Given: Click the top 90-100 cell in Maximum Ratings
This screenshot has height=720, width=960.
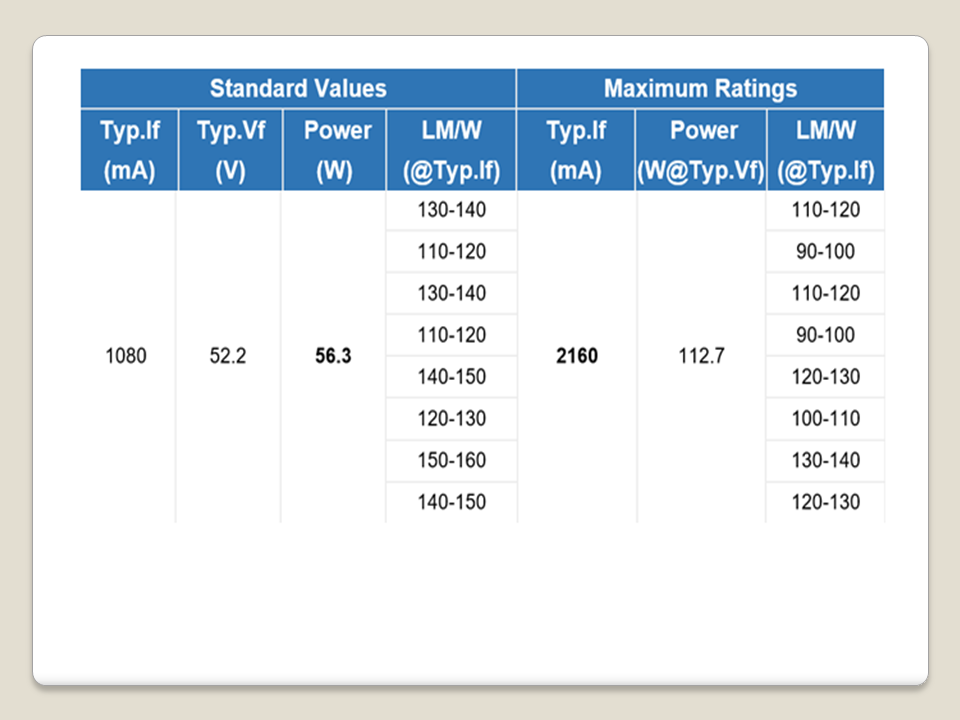Looking at the screenshot, I should tap(826, 252).
